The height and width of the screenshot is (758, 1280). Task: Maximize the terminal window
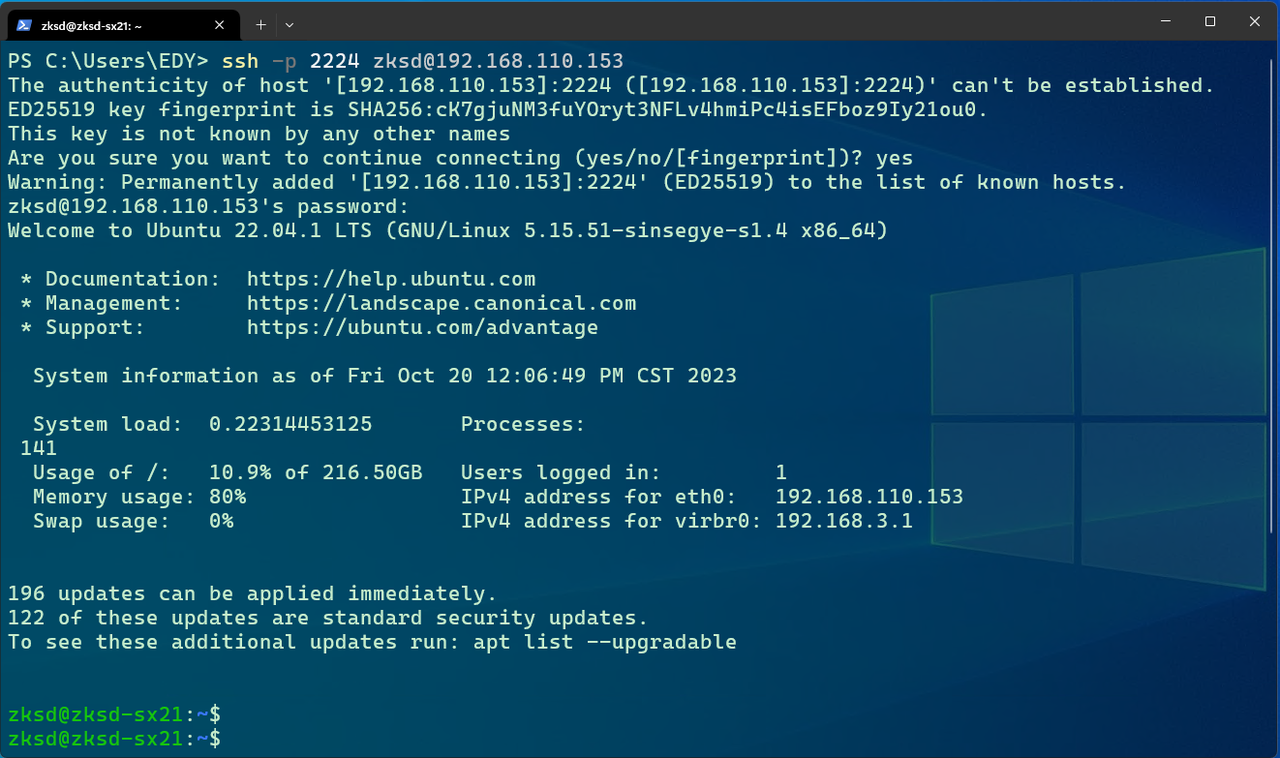(x=1210, y=22)
